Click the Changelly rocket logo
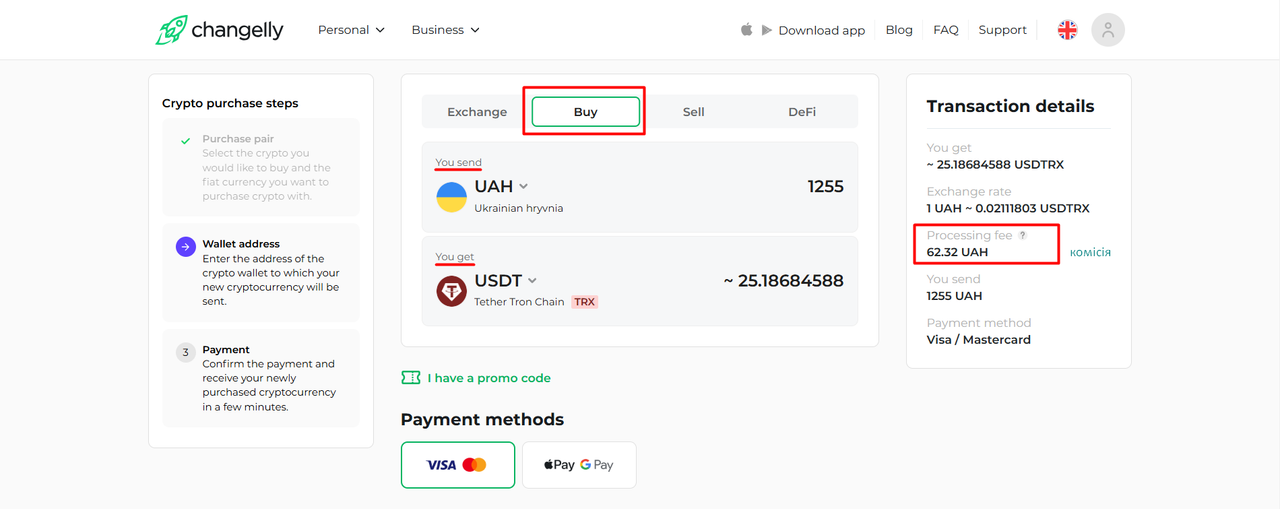This screenshot has height=509, width=1280. coord(171,30)
